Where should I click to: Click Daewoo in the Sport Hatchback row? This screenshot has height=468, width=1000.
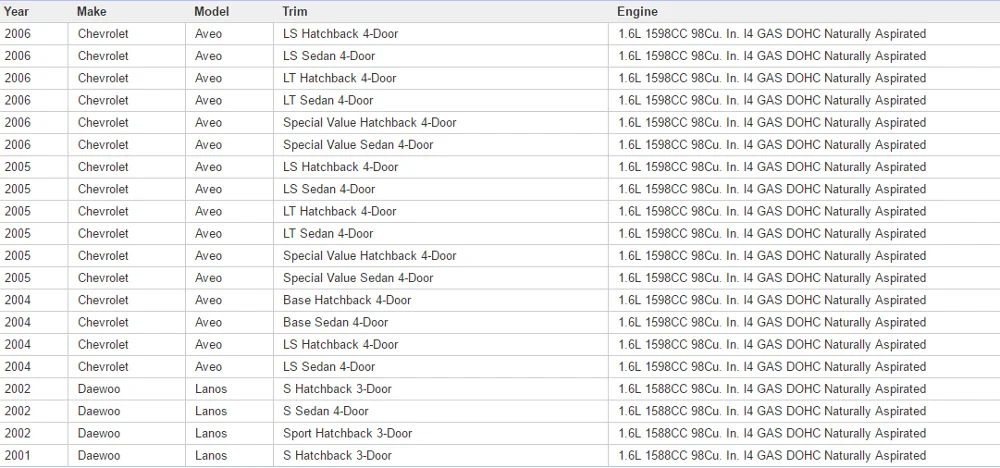coord(99,434)
